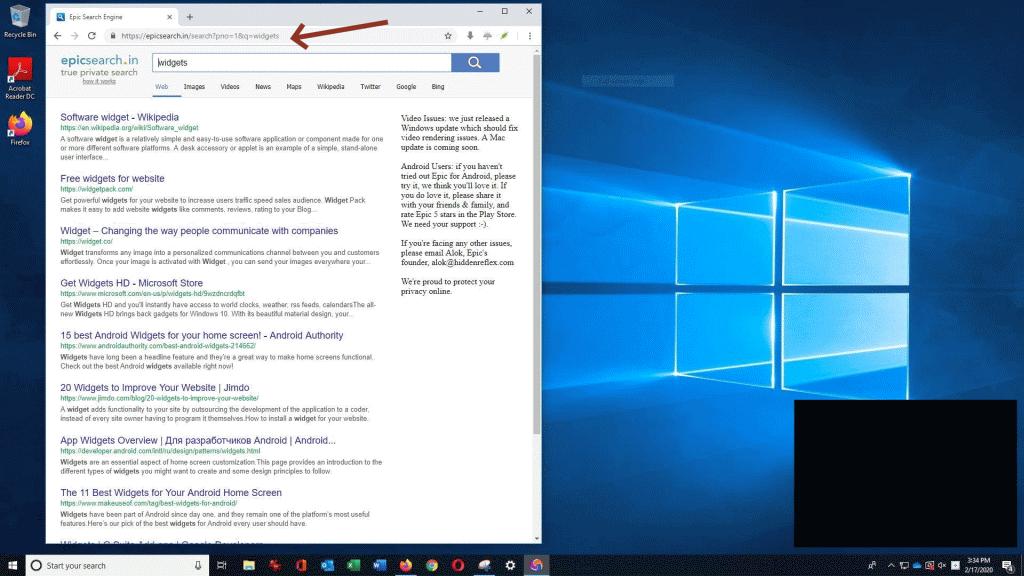Open '20 Widgets to Improve Your Website' result
Viewport: 1024px width, 576px height.
pyautogui.click(x=155, y=387)
